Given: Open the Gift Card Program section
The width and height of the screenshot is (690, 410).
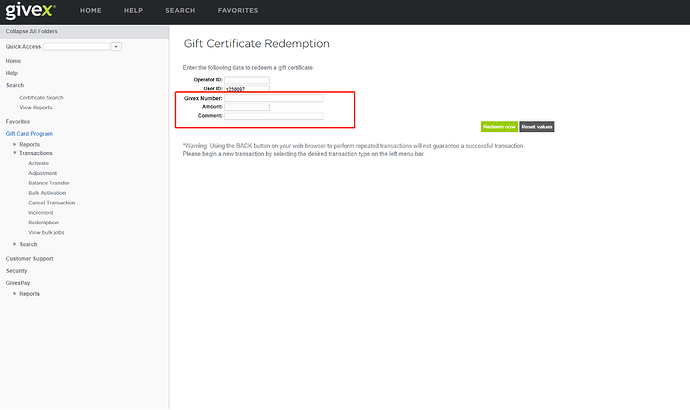Looking at the screenshot, I should tap(29, 134).
